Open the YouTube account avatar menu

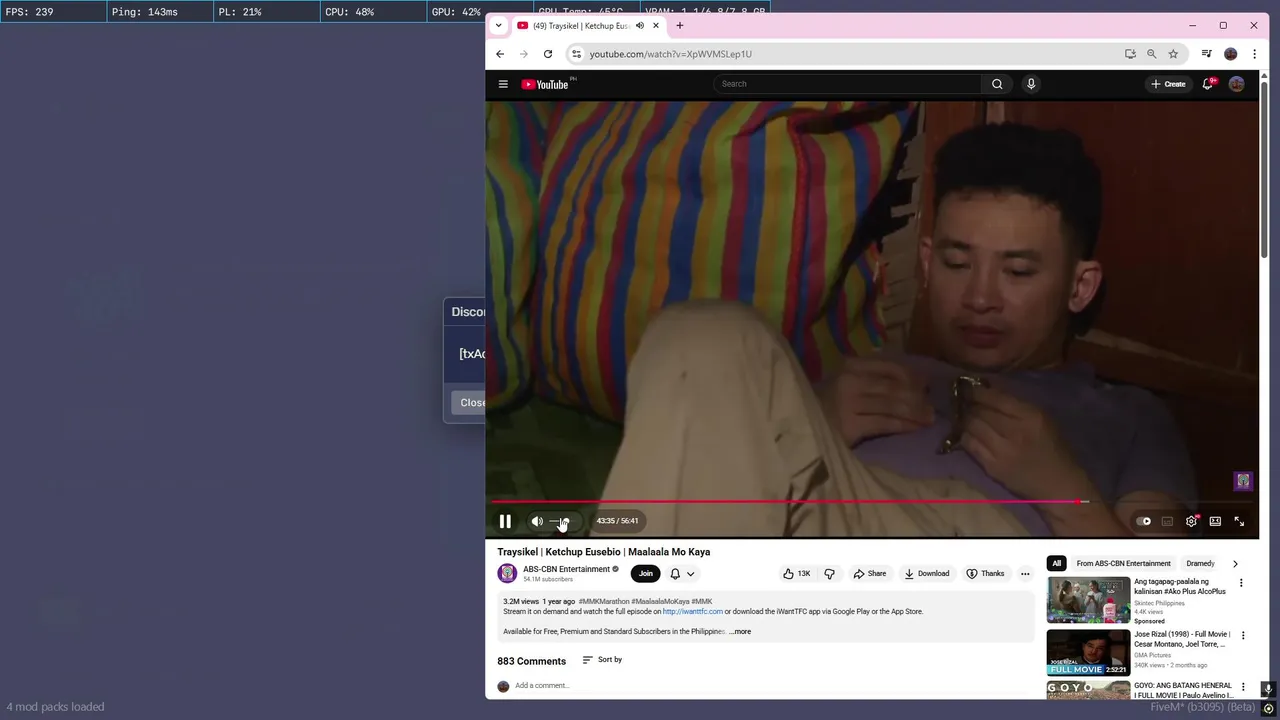pyautogui.click(x=1237, y=84)
